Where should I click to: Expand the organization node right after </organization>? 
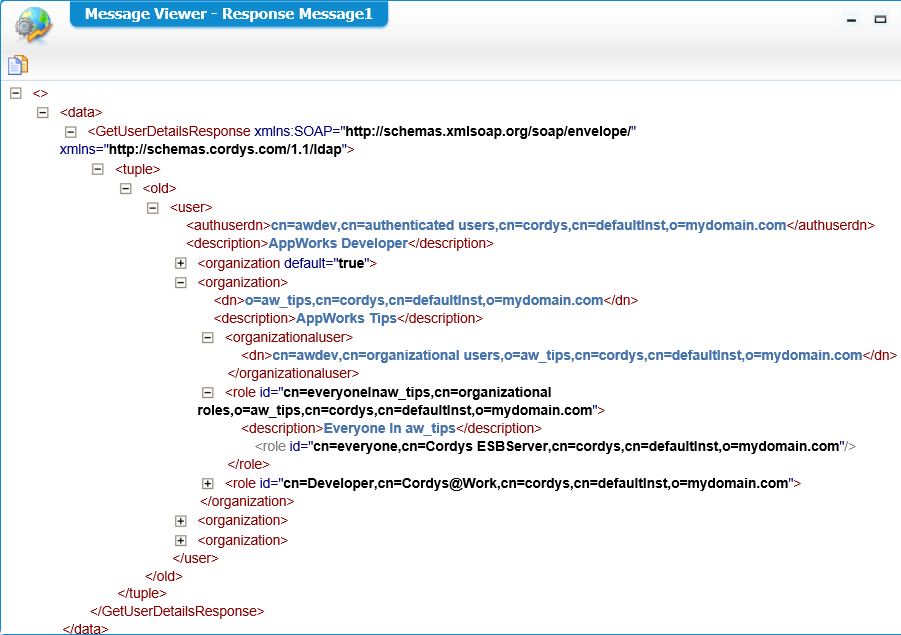(x=181, y=521)
